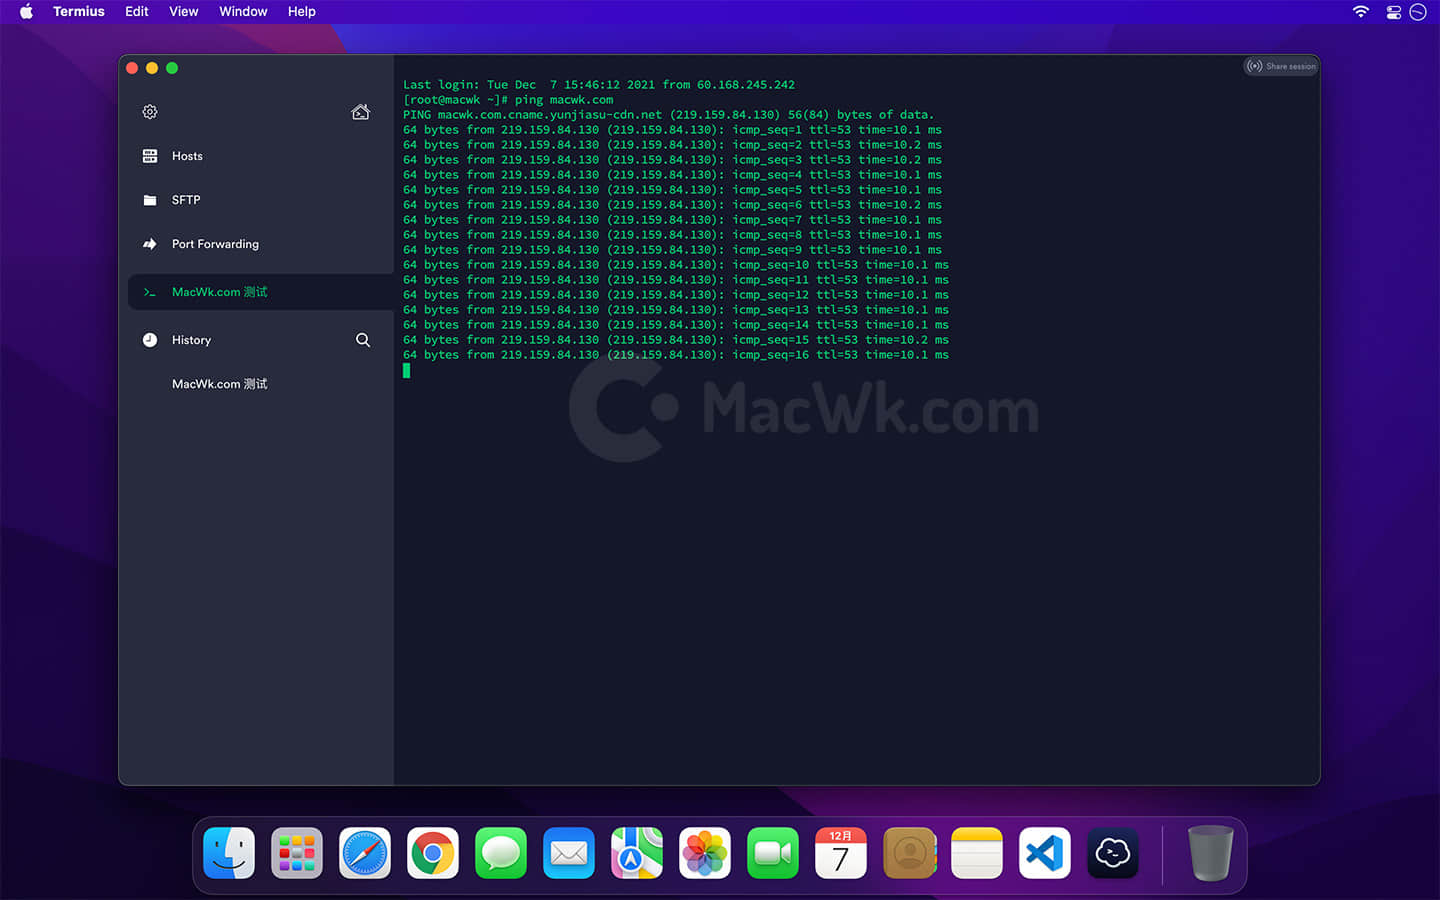The image size is (1440, 900).
Task: Open Finder from the Dock
Action: click(x=229, y=853)
